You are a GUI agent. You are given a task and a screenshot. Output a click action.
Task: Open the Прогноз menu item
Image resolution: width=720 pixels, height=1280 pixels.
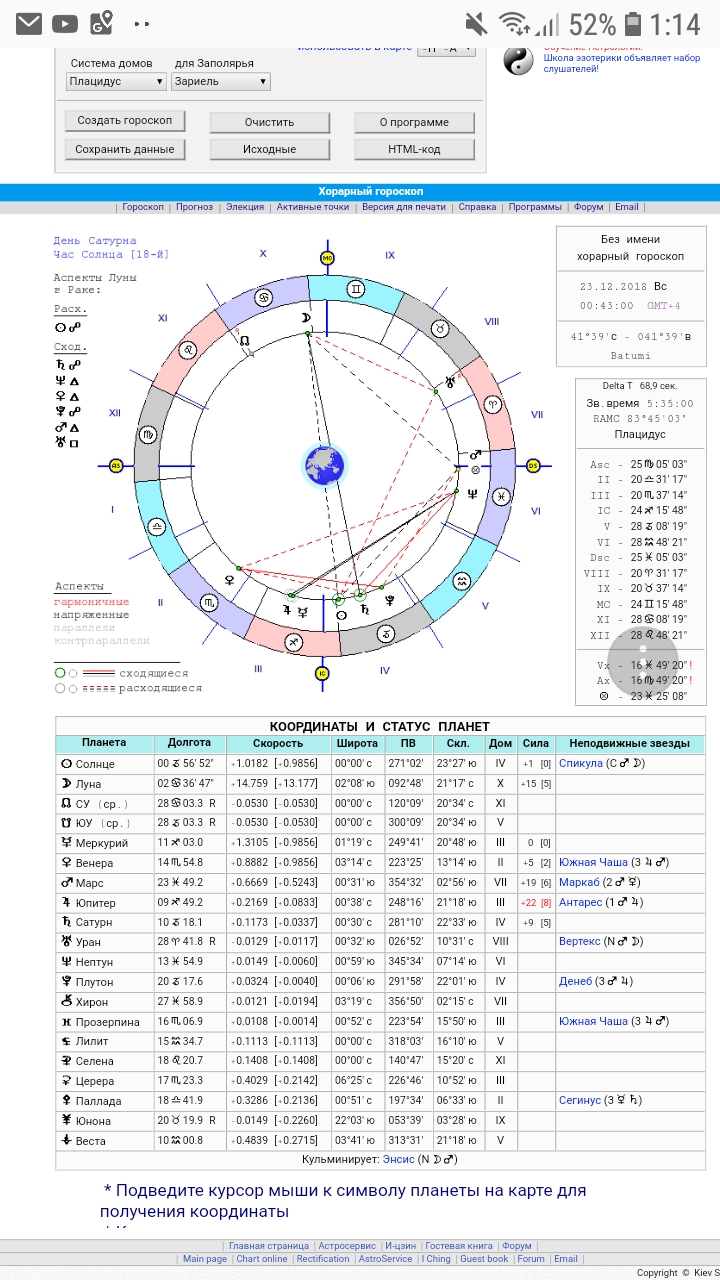coord(194,207)
